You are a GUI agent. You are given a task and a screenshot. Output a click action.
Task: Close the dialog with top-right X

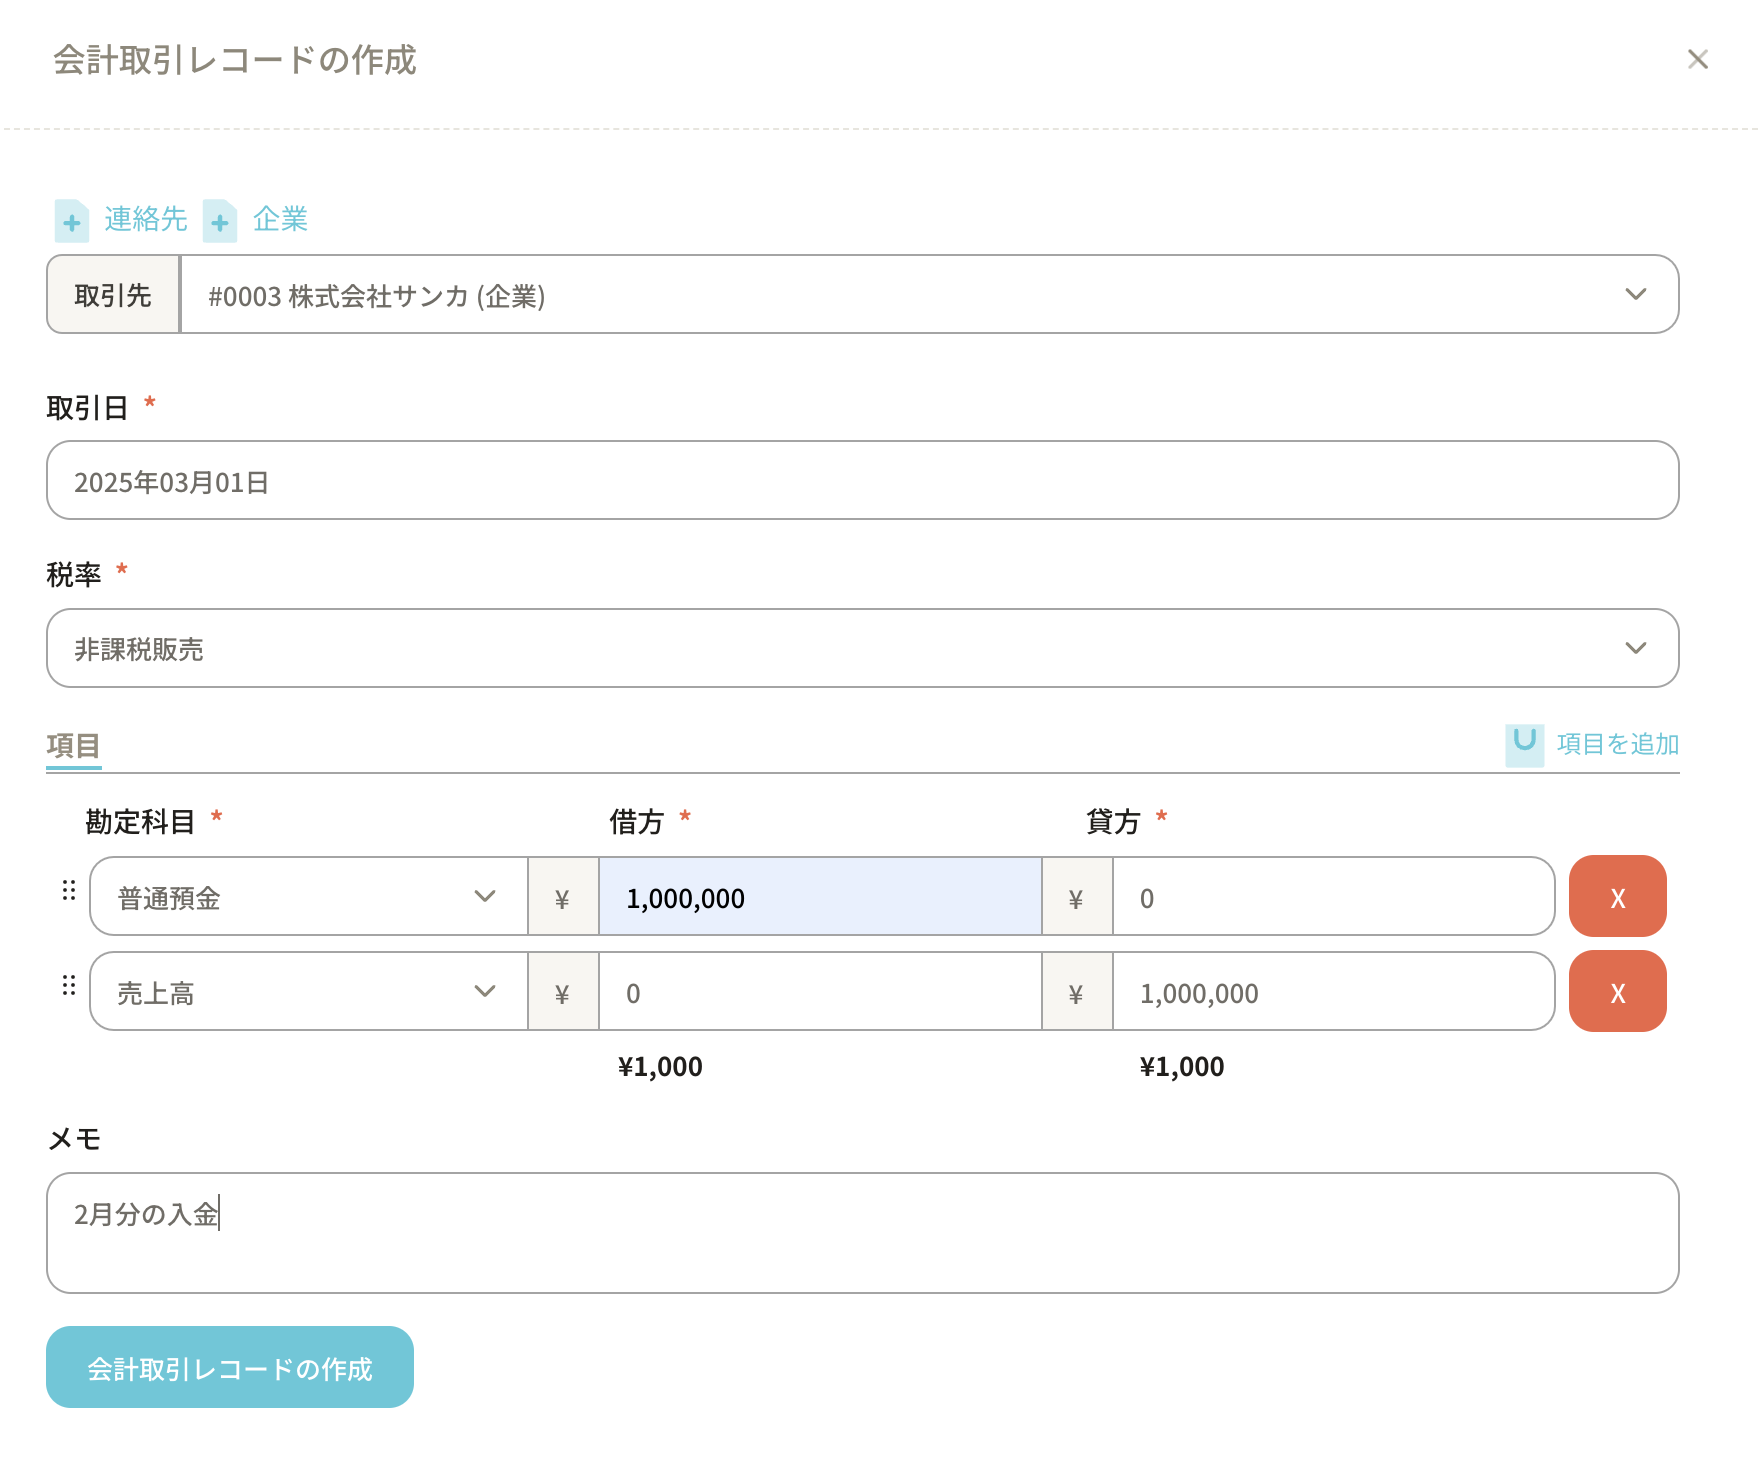coord(1697,60)
